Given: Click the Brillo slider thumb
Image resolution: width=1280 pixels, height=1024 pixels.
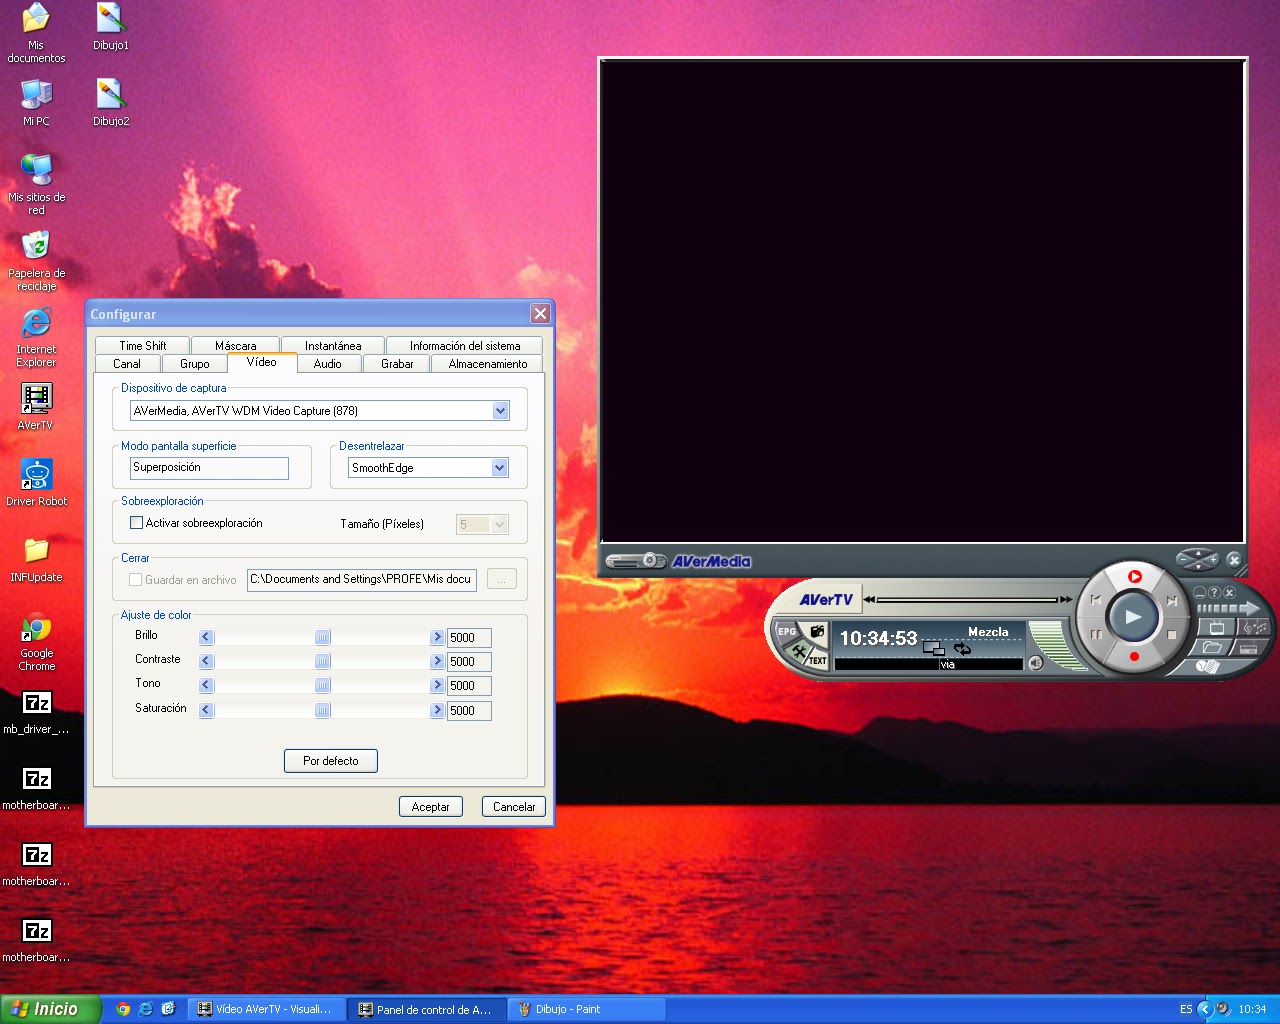Looking at the screenshot, I should pyautogui.click(x=322, y=637).
